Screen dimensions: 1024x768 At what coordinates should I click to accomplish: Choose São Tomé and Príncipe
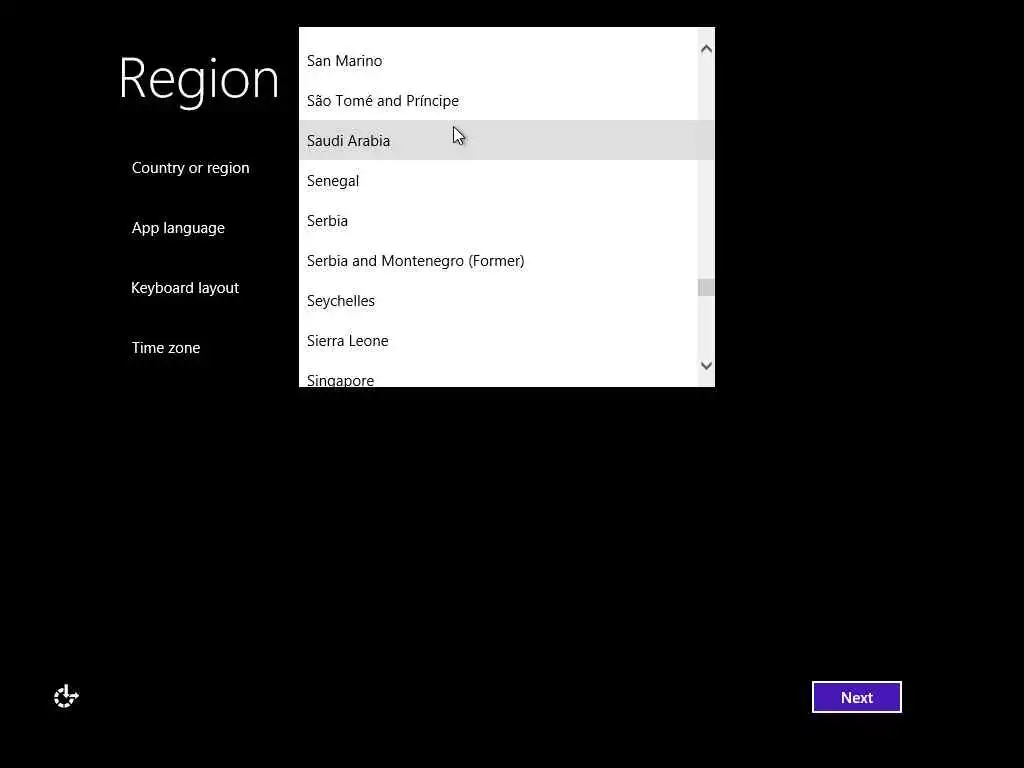(498, 101)
